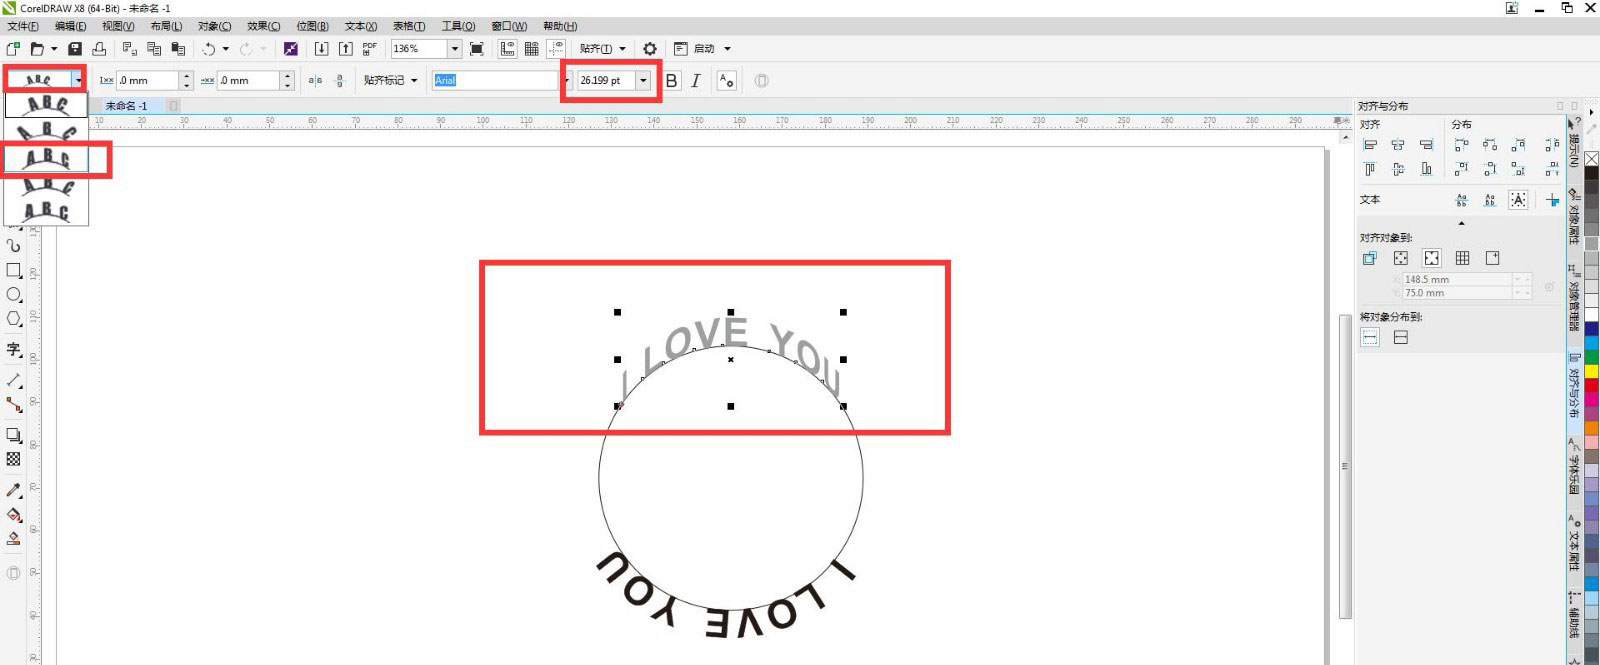The width and height of the screenshot is (1600, 665).
Task: Choose the third ABC text orientation preset
Action: (x=47, y=158)
